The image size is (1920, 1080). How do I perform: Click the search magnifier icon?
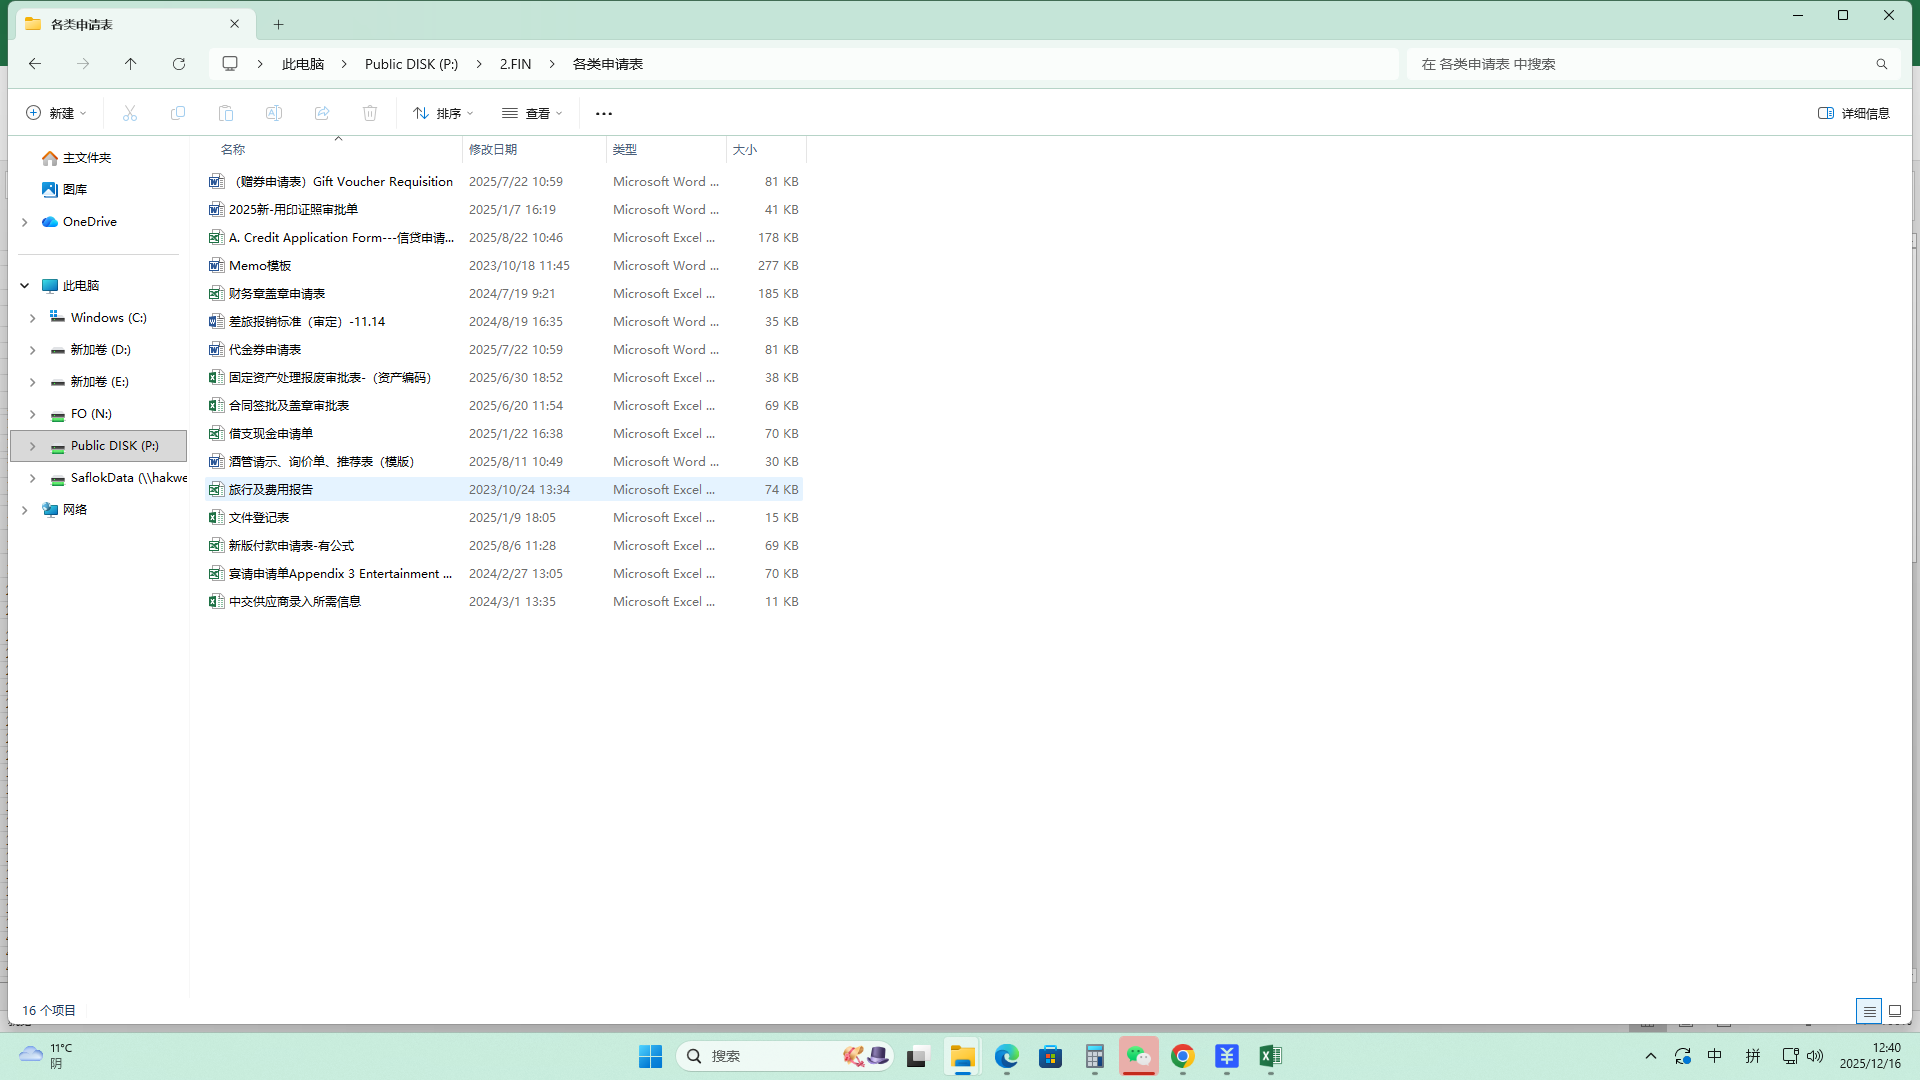coord(1881,64)
